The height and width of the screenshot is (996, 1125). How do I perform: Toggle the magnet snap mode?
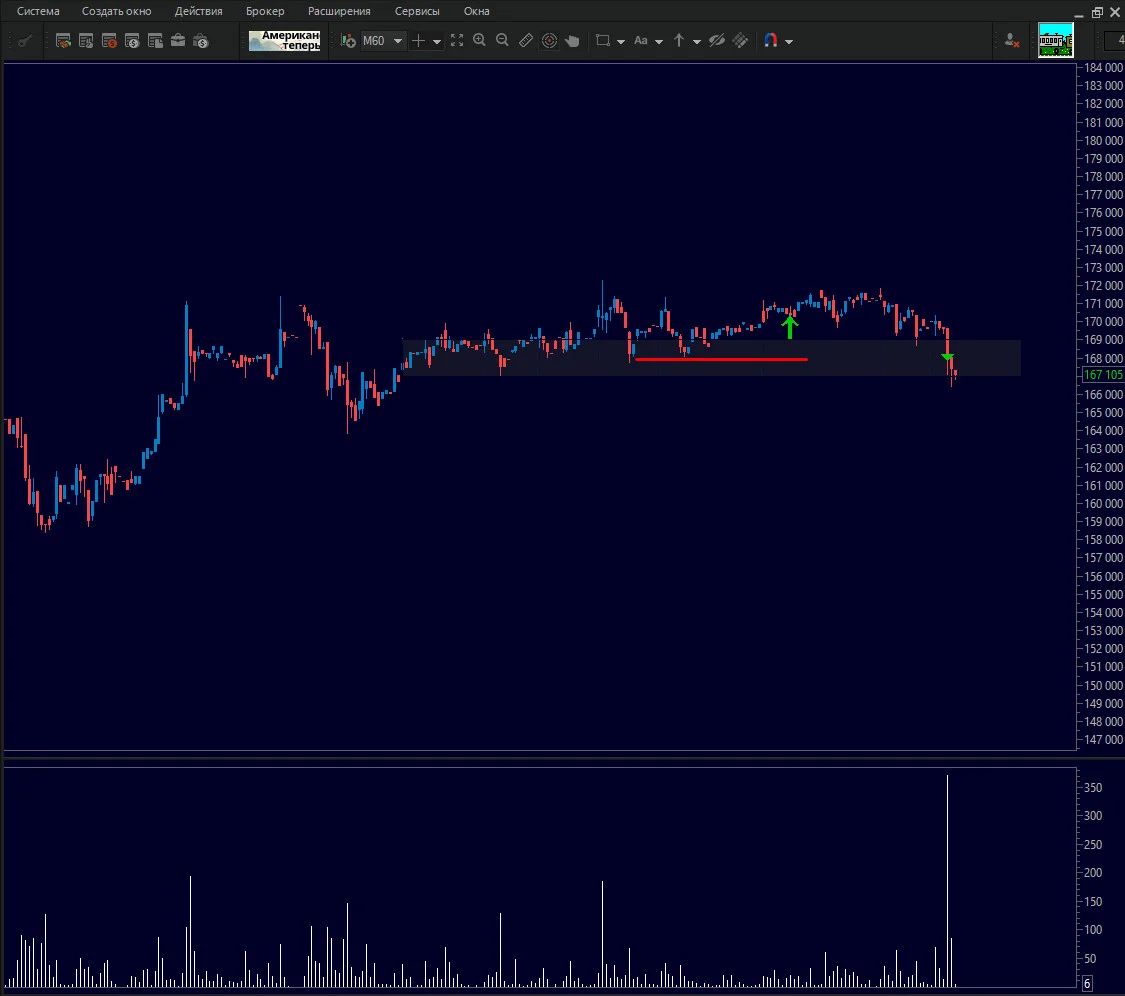coord(771,41)
